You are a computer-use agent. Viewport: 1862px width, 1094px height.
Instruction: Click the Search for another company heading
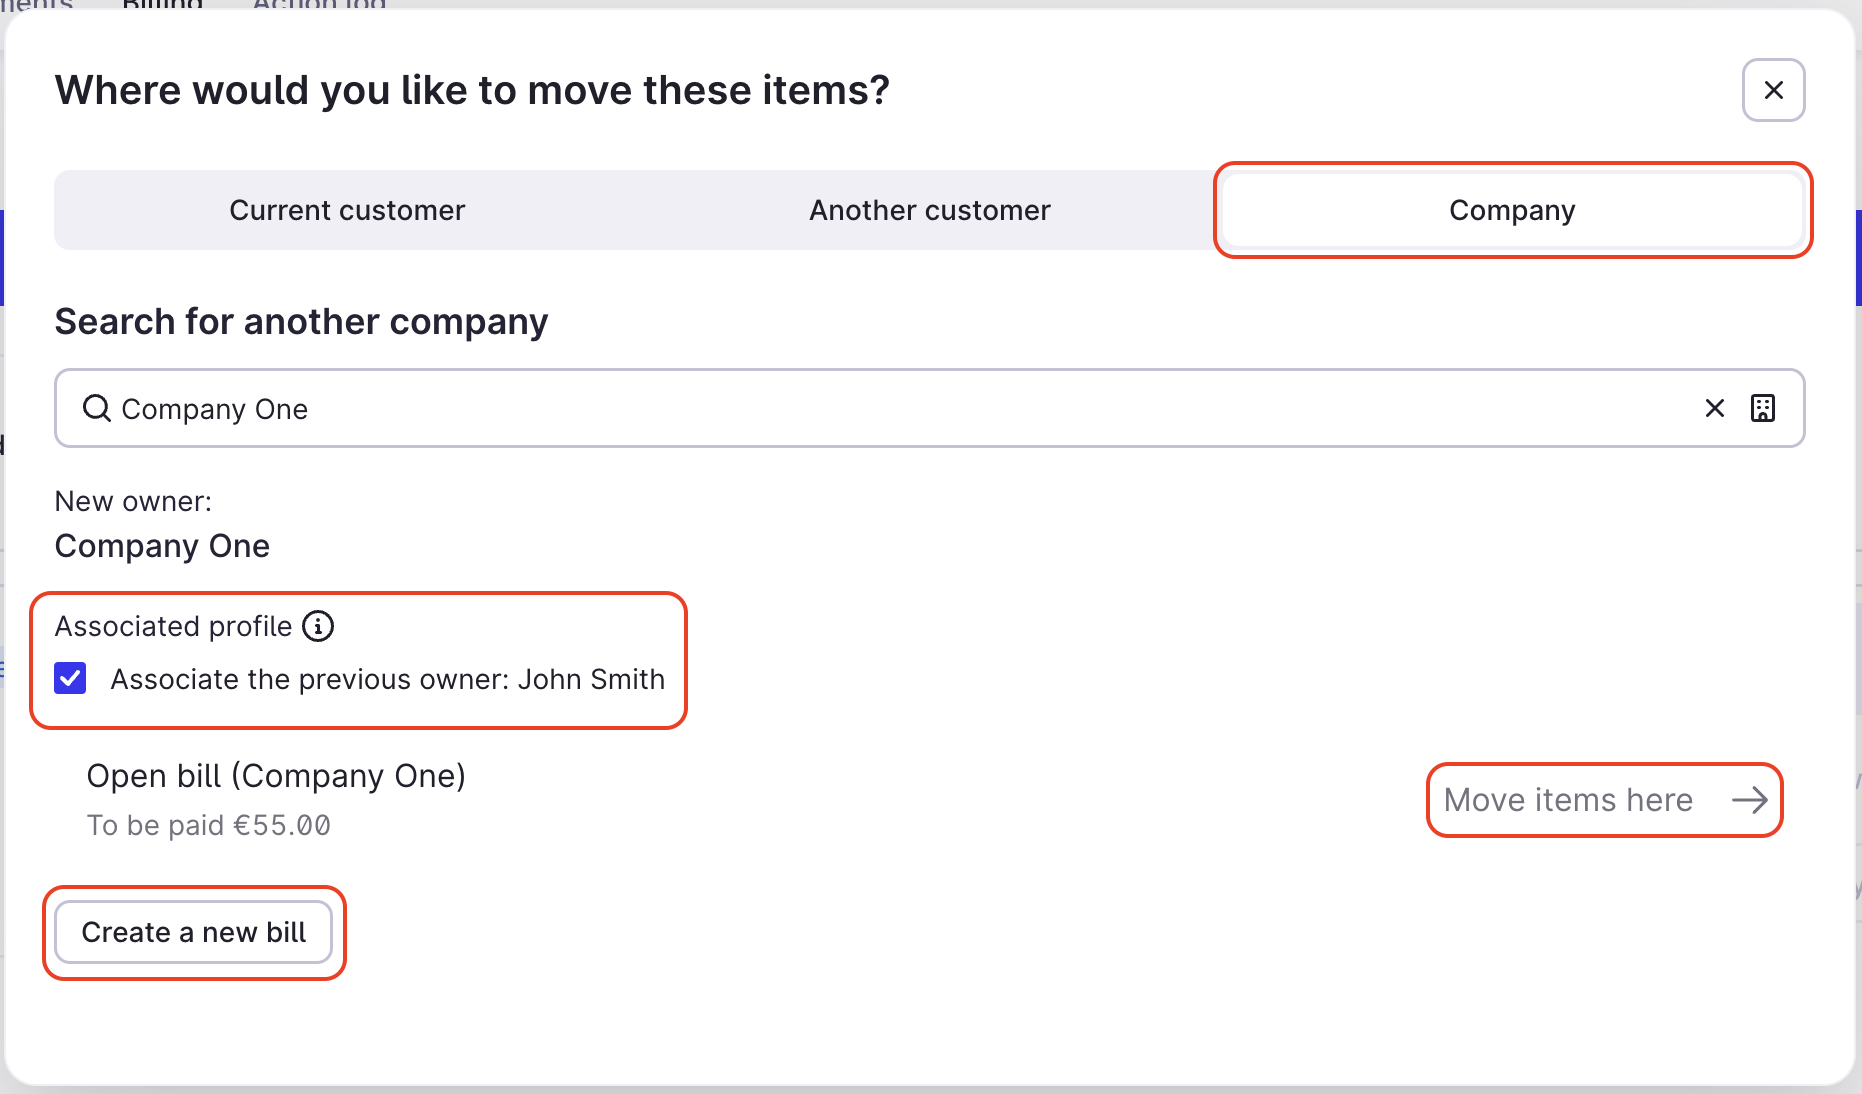(301, 321)
